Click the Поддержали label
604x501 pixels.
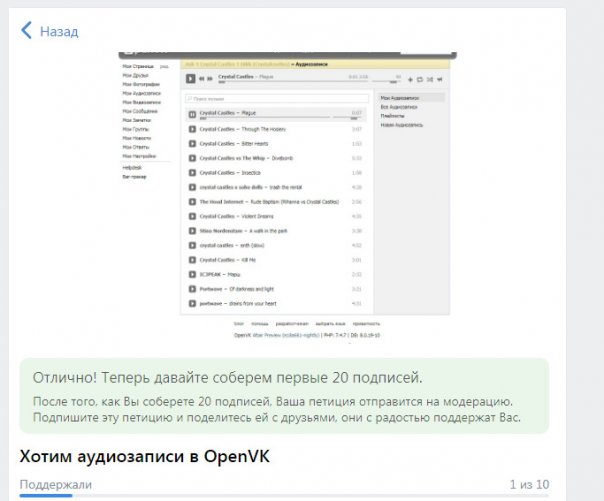pyautogui.click(x=56, y=484)
